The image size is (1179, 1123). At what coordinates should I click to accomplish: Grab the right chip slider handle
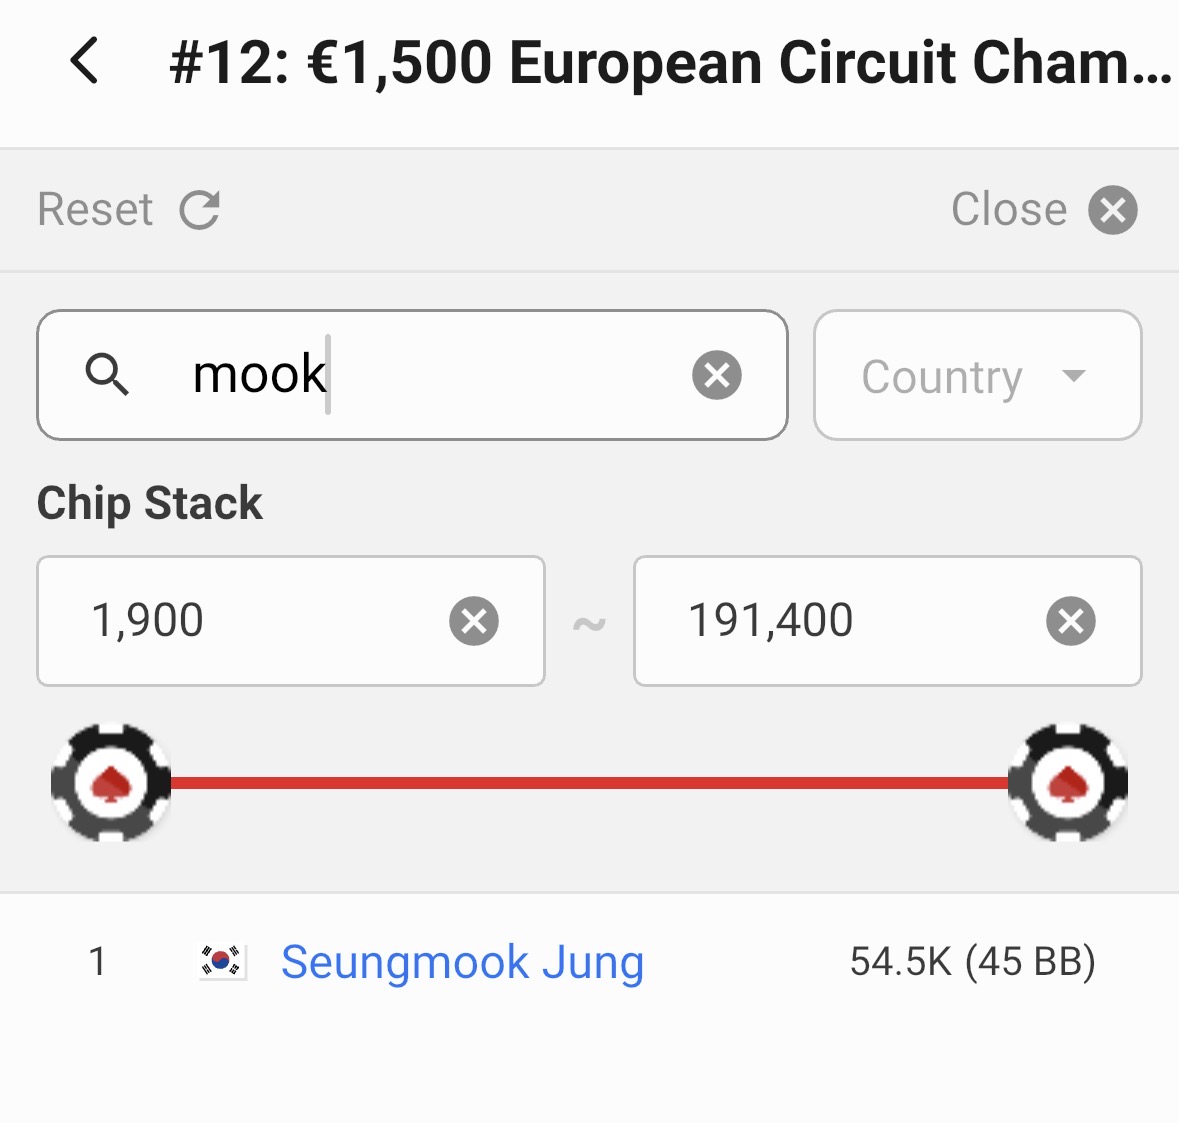tap(1068, 783)
